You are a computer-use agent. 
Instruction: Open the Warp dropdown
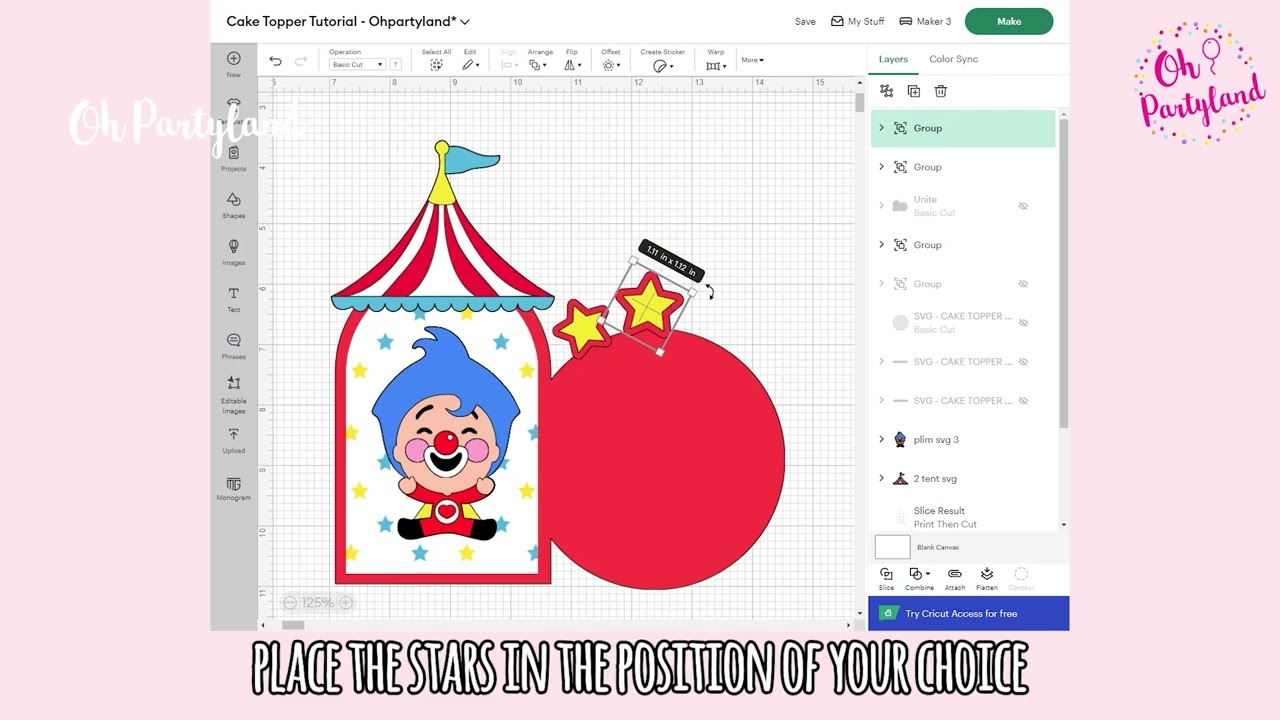click(716, 65)
